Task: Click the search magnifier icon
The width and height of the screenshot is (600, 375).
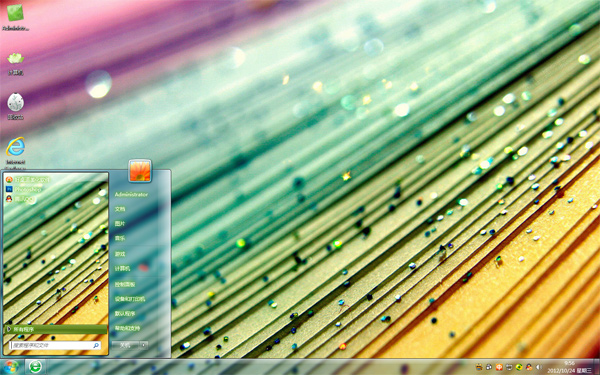Action: click(x=96, y=345)
